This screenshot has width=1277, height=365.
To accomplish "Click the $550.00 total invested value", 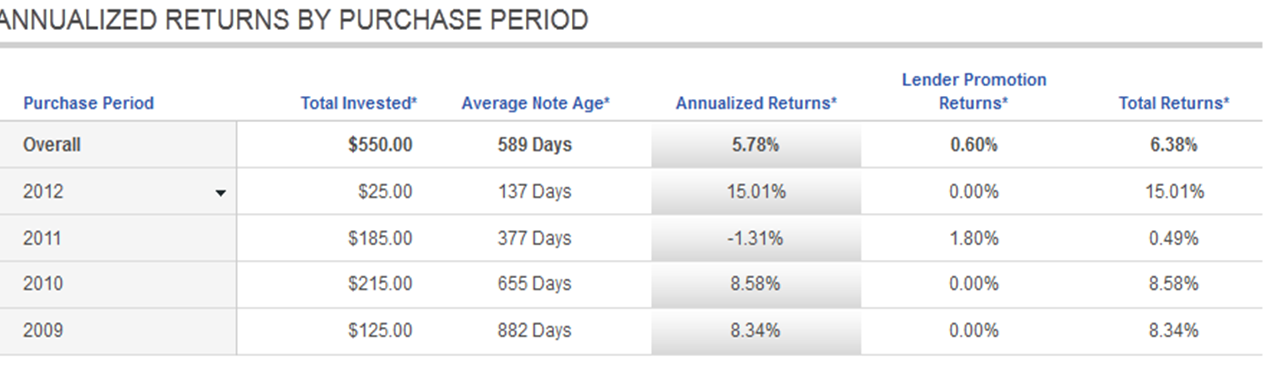I will [x=380, y=145].
